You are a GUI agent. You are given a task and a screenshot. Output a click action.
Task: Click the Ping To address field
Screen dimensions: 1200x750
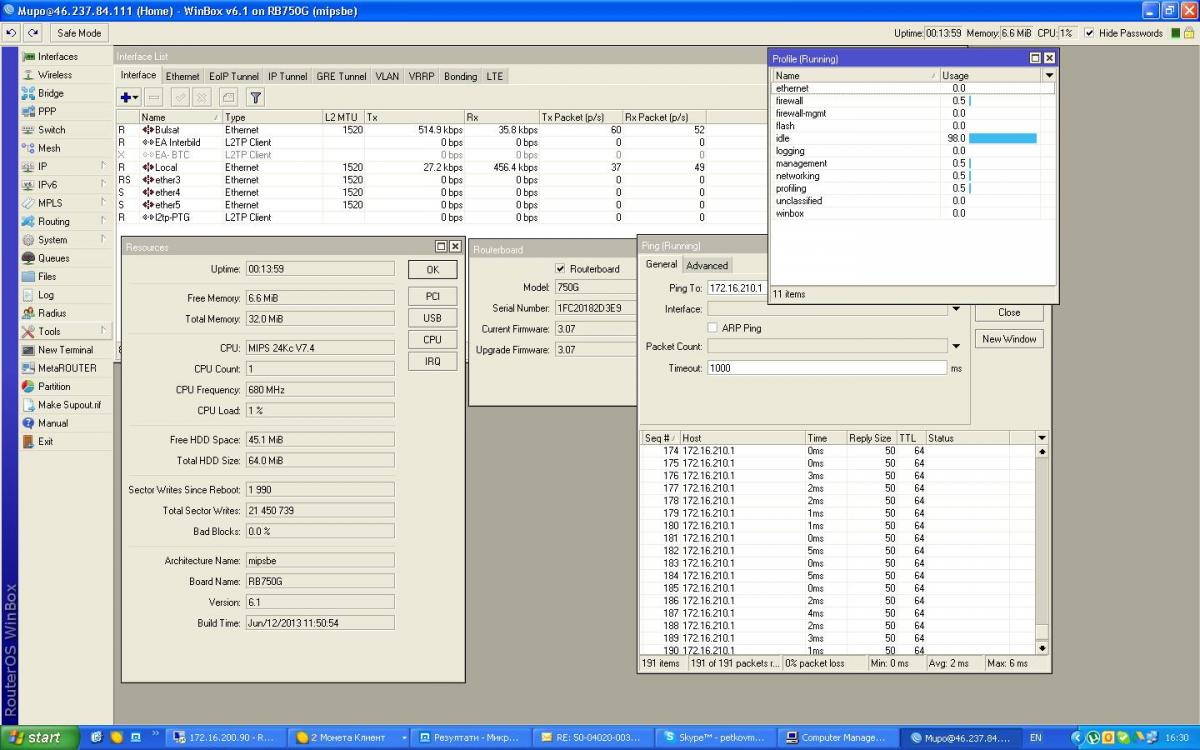tap(735, 288)
